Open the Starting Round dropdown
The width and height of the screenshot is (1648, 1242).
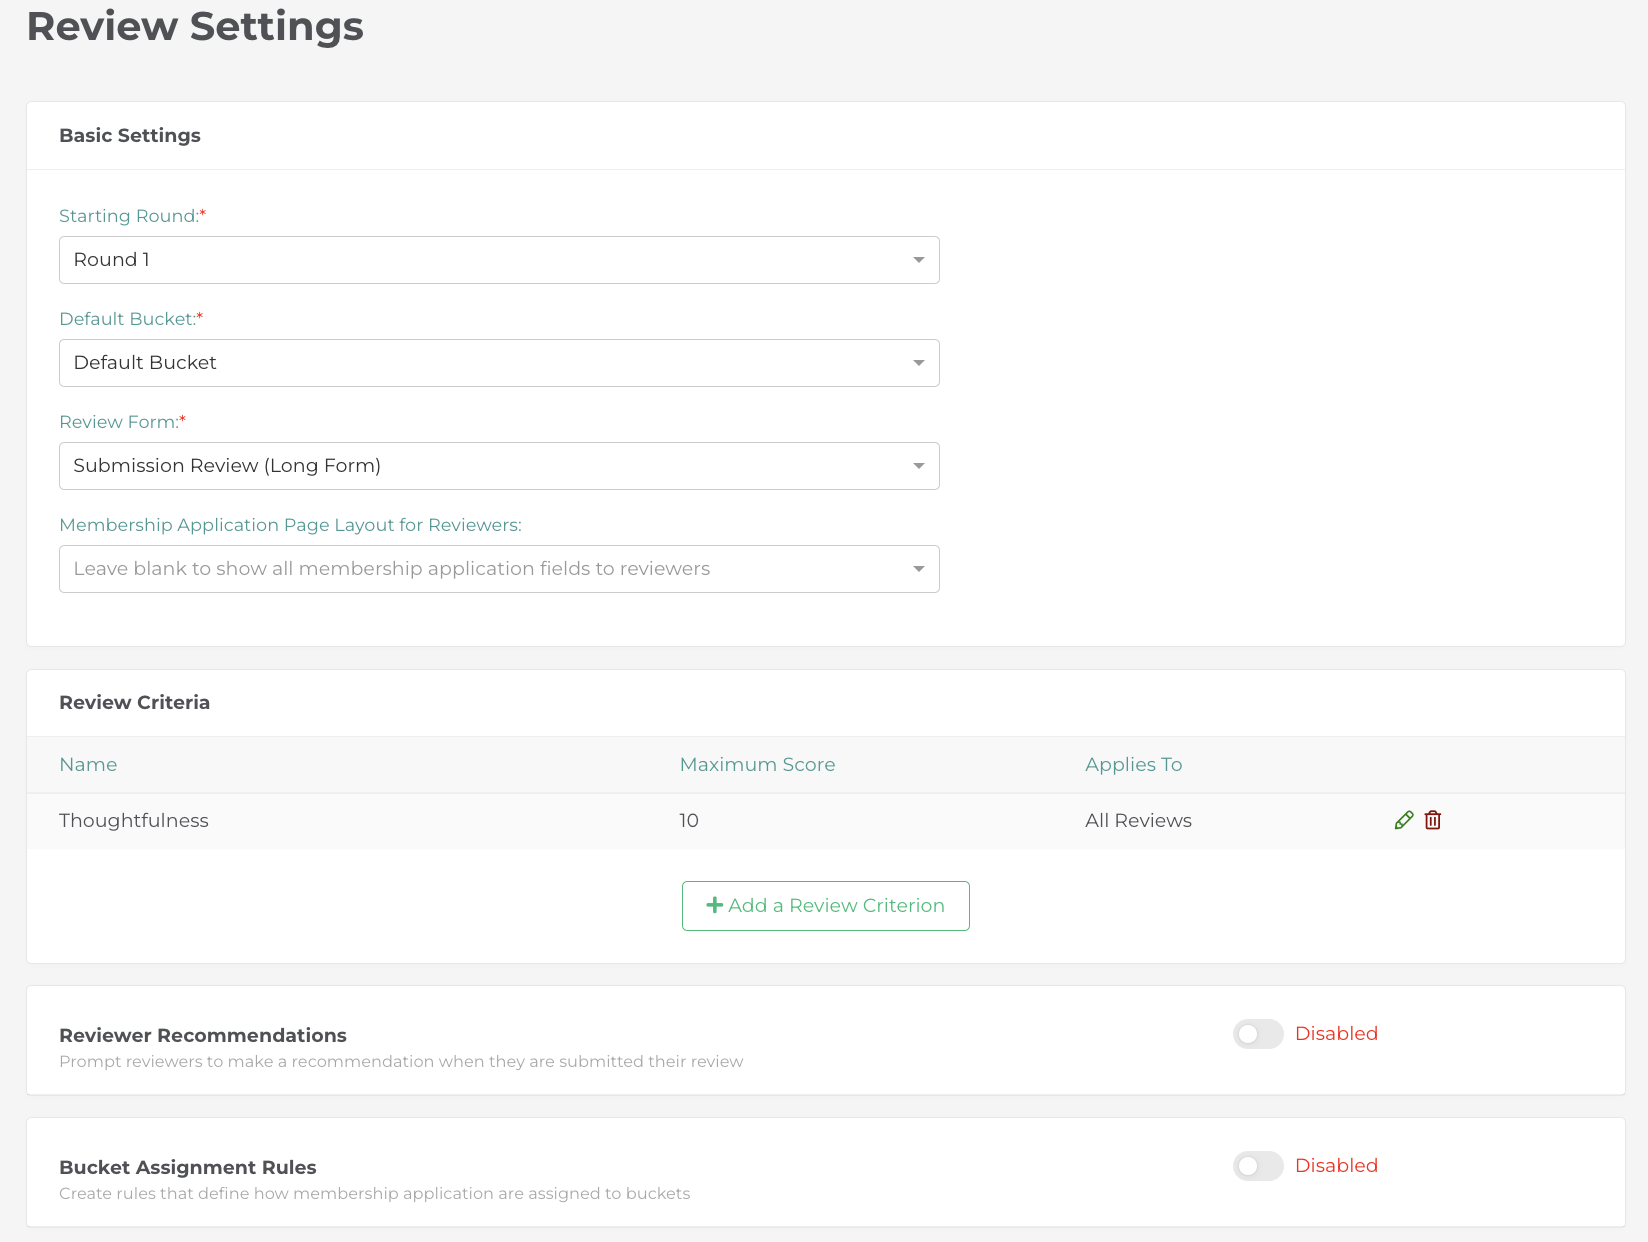pyautogui.click(x=499, y=260)
